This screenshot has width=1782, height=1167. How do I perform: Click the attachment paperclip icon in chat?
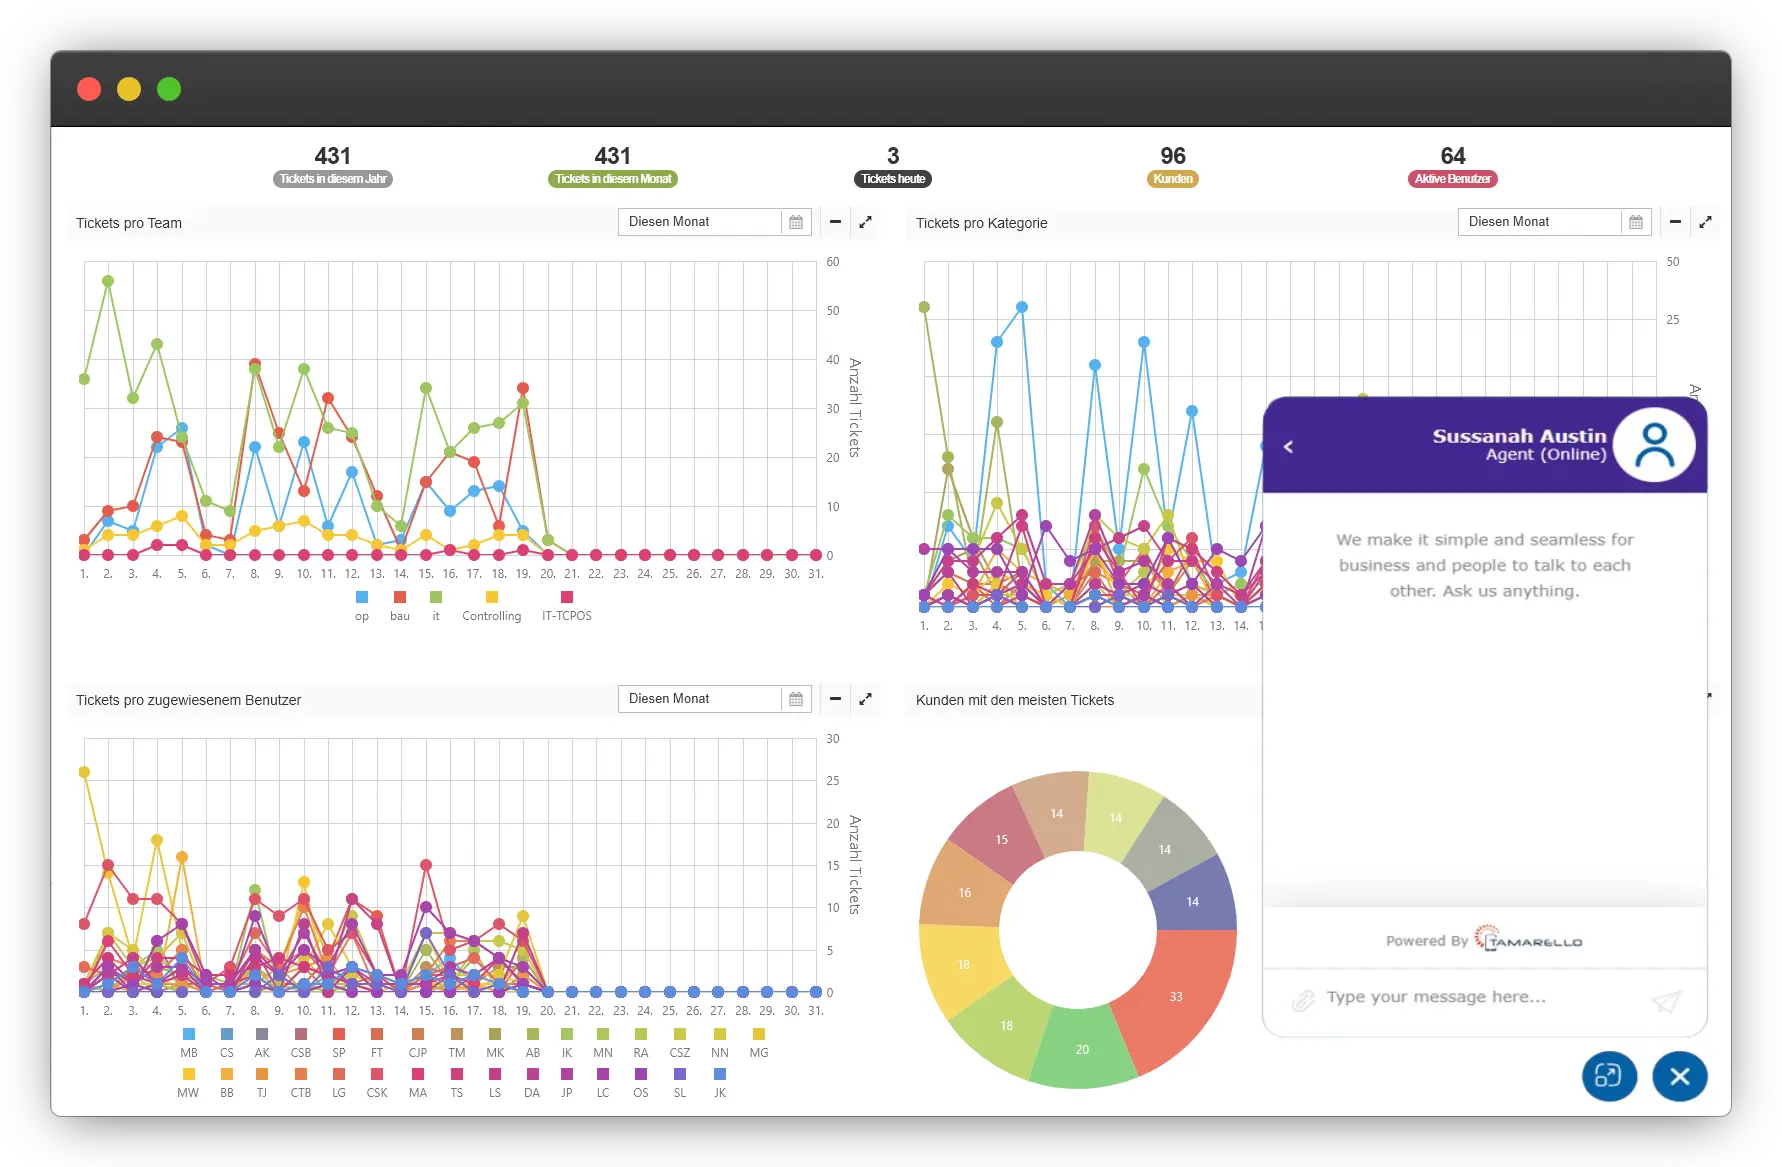click(1302, 1000)
